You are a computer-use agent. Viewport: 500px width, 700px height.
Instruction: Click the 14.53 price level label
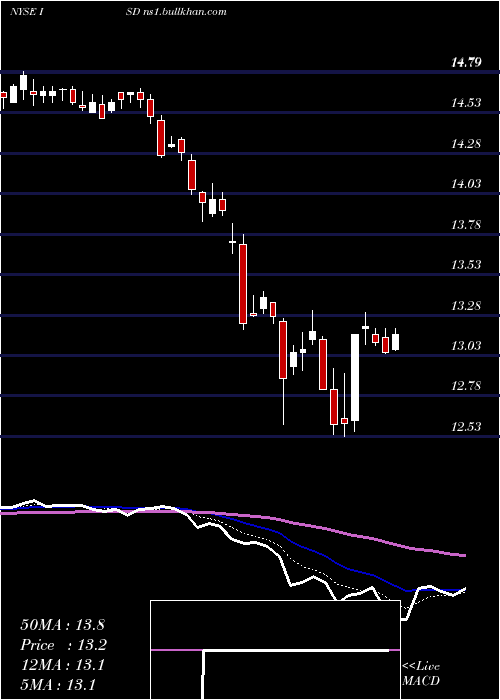click(x=466, y=103)
